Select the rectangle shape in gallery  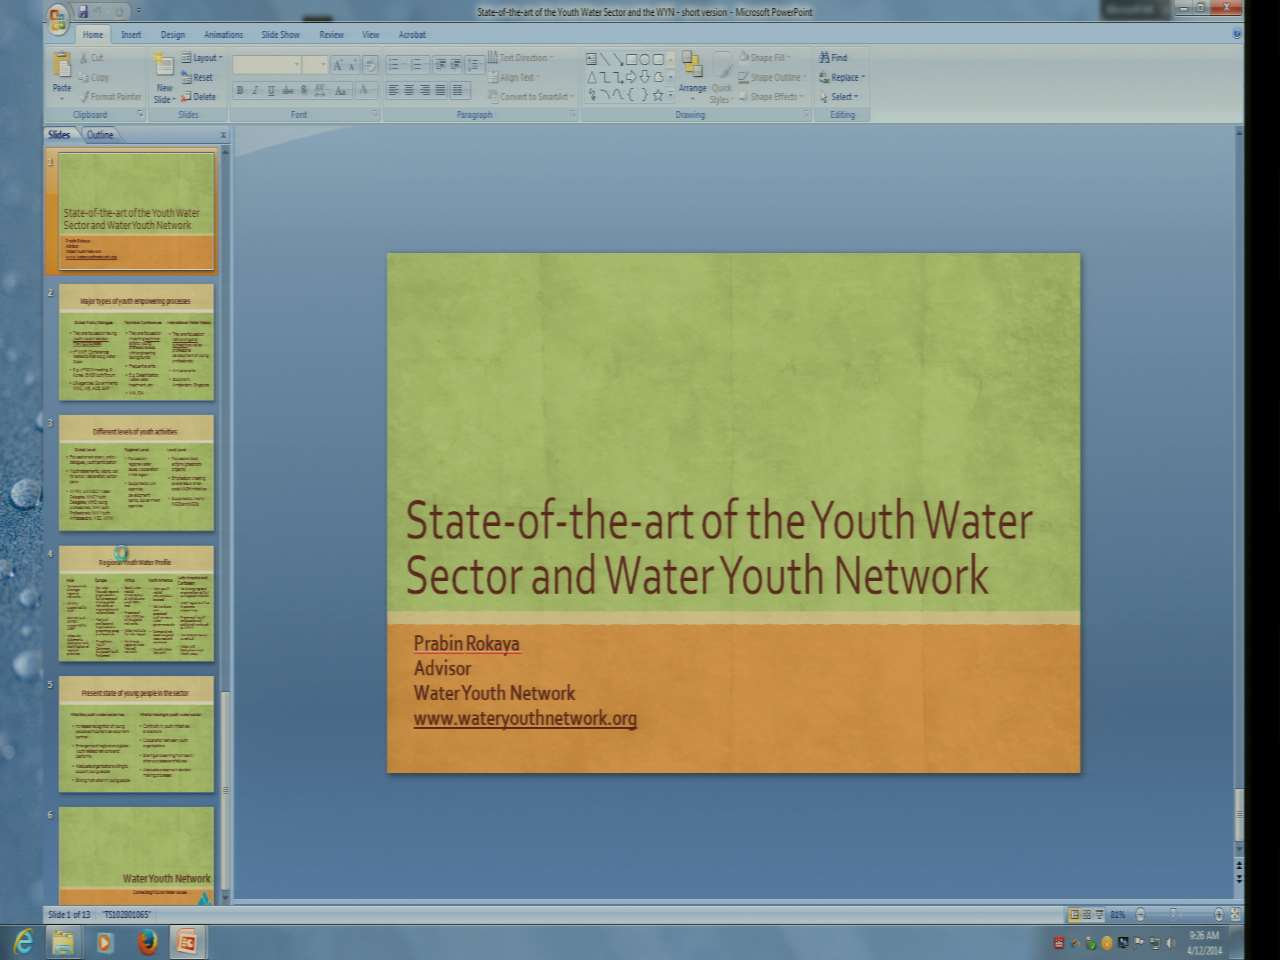click(x=631, y=59)
